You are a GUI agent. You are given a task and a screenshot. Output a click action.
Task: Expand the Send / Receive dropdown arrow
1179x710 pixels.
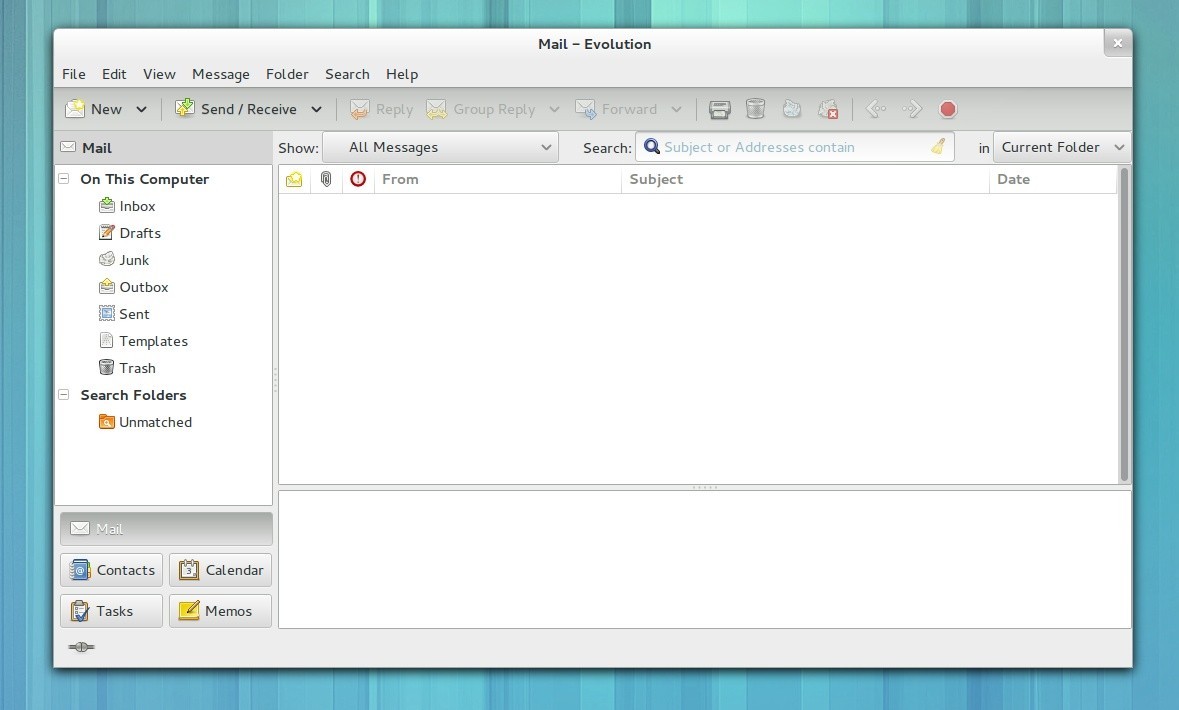tap(317, 109)
